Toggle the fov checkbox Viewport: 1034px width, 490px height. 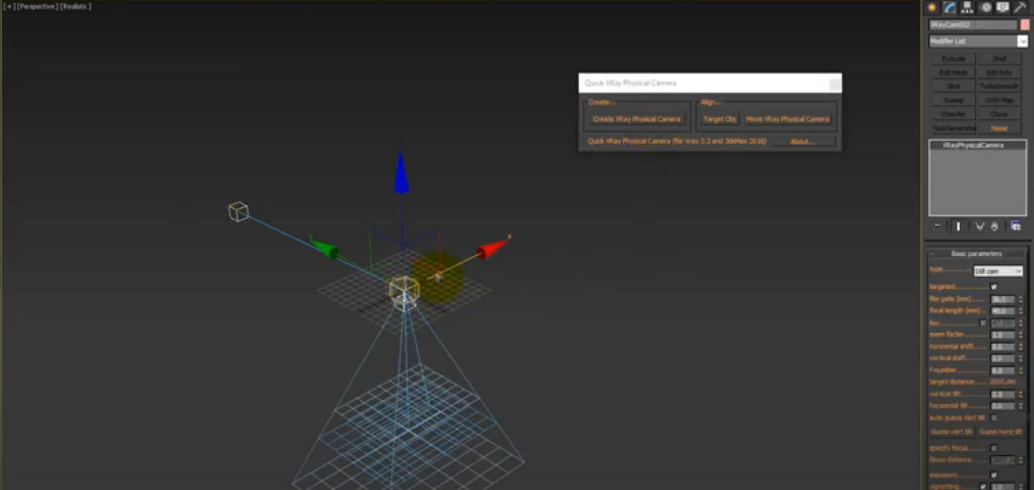click(983, 323)
